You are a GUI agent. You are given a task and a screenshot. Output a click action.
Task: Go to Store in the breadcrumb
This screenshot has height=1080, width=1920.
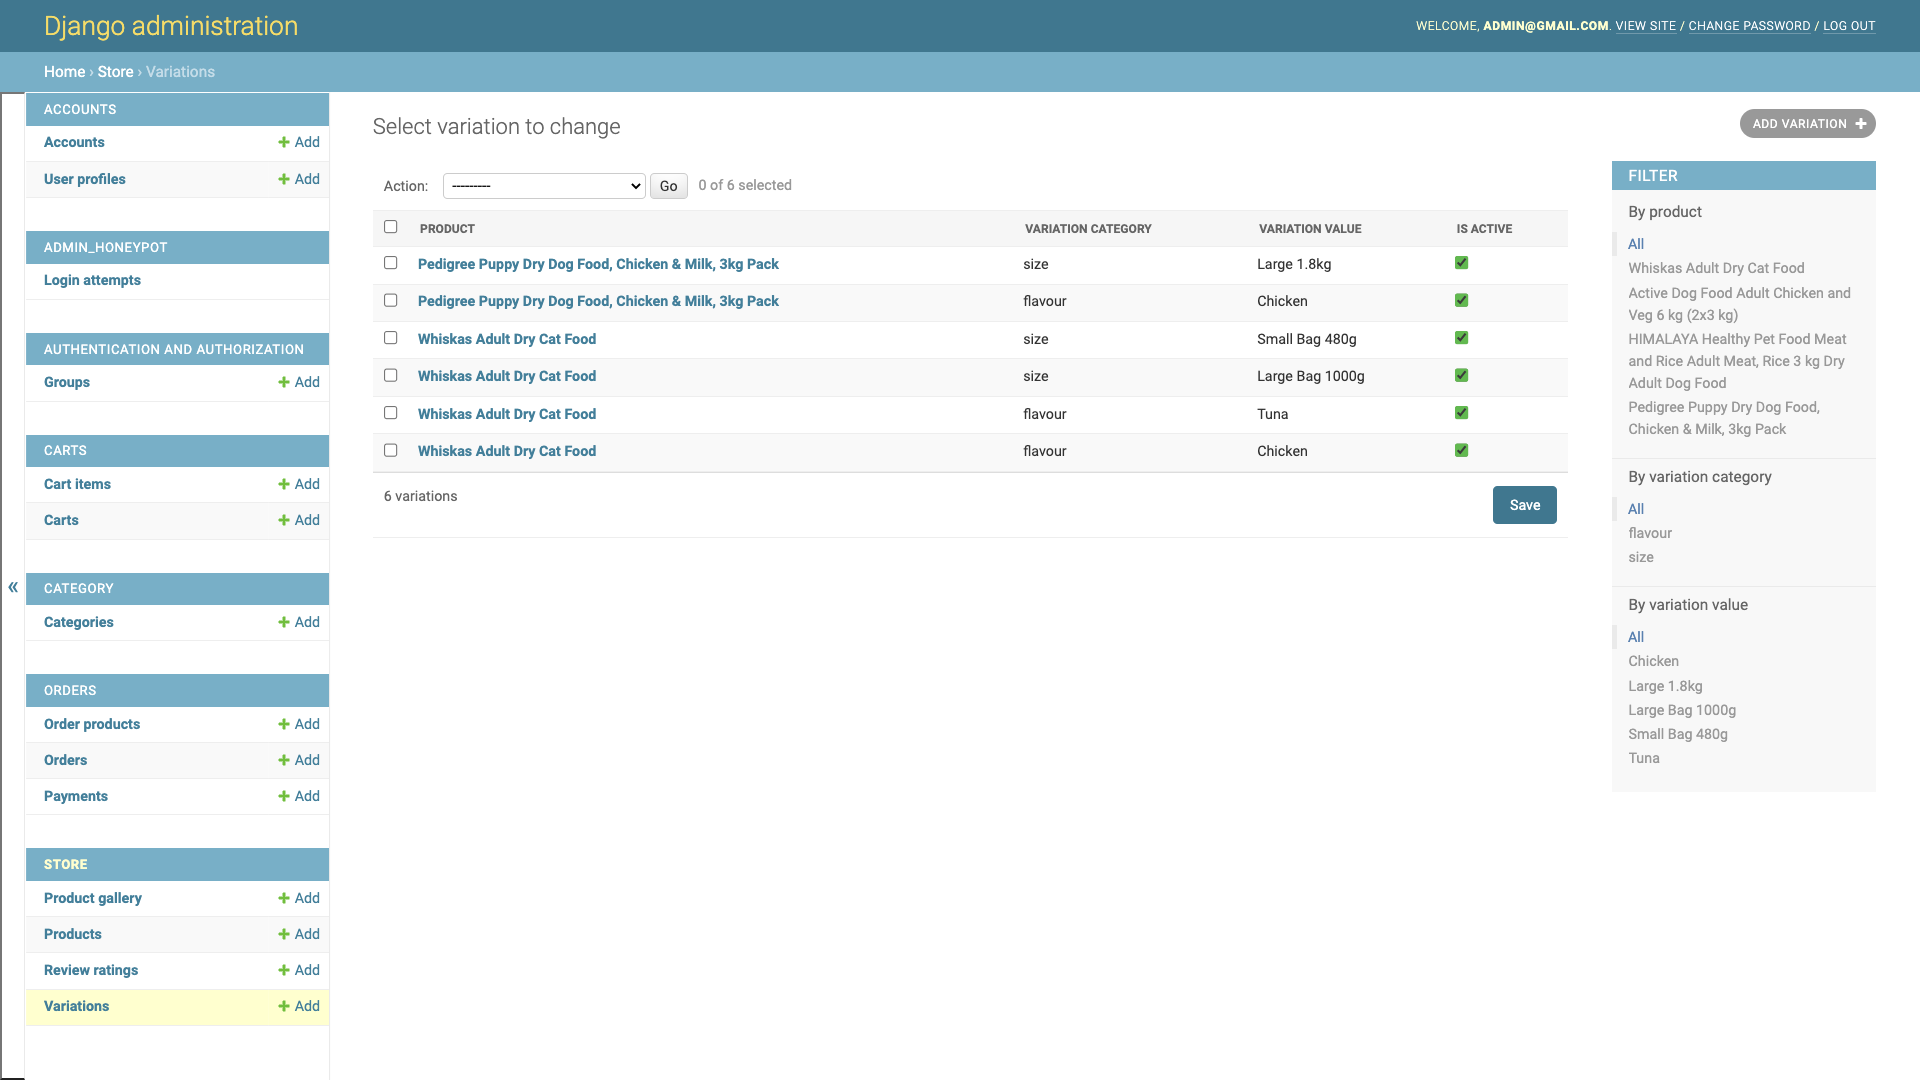coord(115,72)
